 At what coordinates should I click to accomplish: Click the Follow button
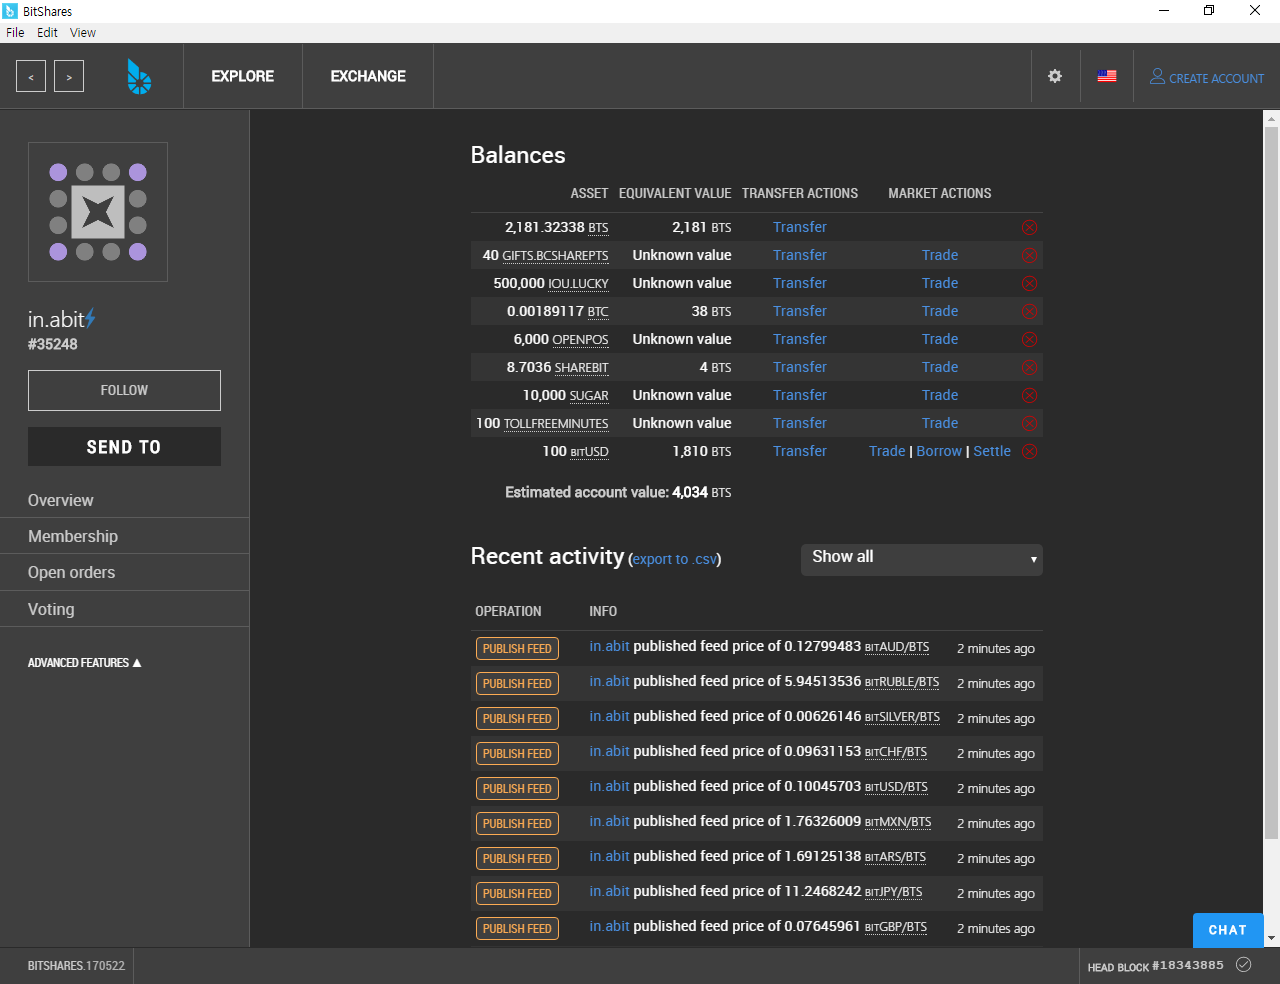[124, 390]
